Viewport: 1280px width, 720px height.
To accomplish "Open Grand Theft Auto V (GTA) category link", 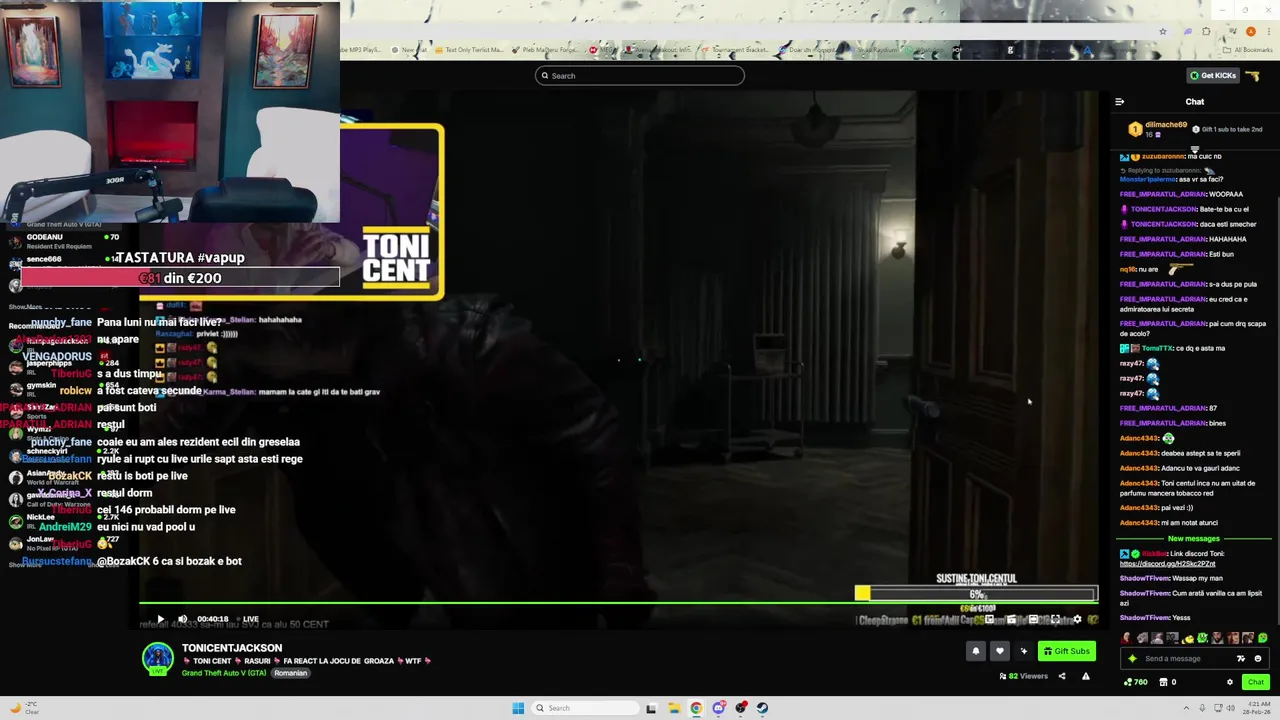I will pyautogui.click(x=224, y=673).
